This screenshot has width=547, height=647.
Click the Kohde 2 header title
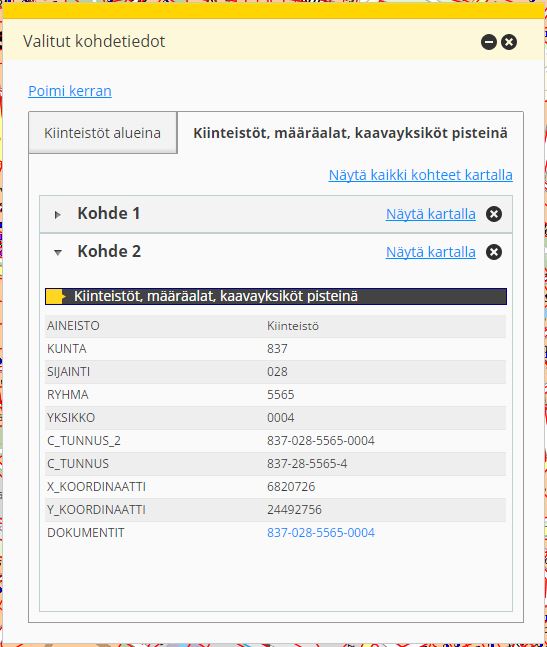tap(109, 252)
